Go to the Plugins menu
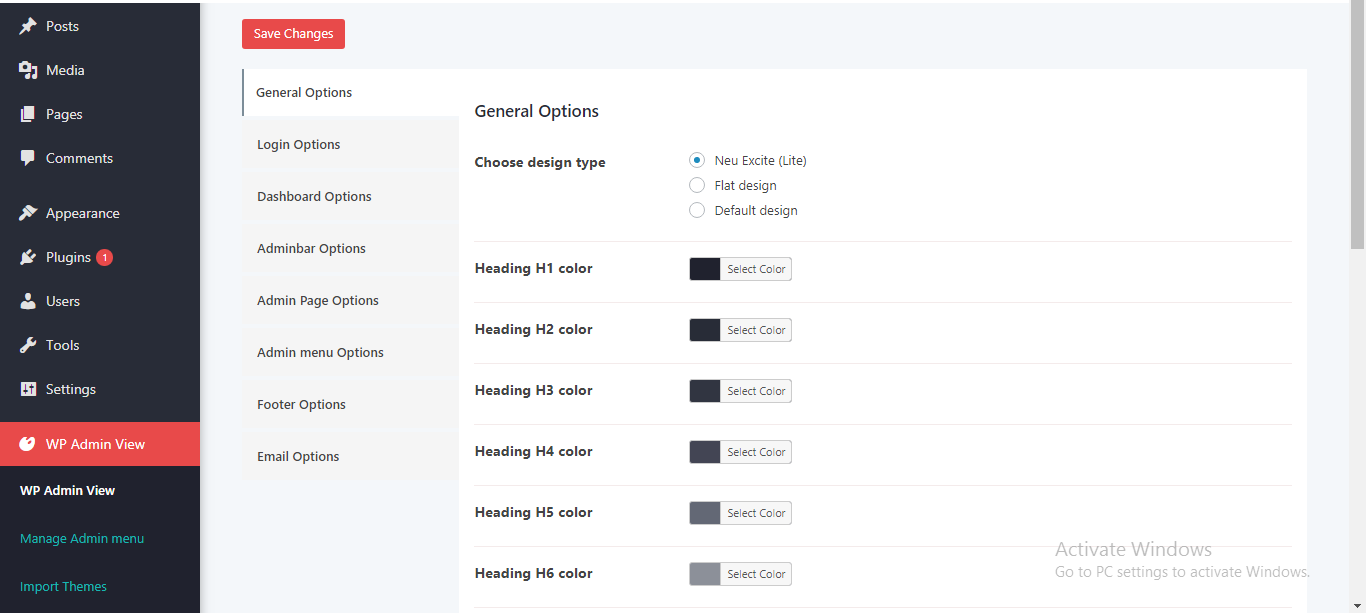 click(100, 257)
